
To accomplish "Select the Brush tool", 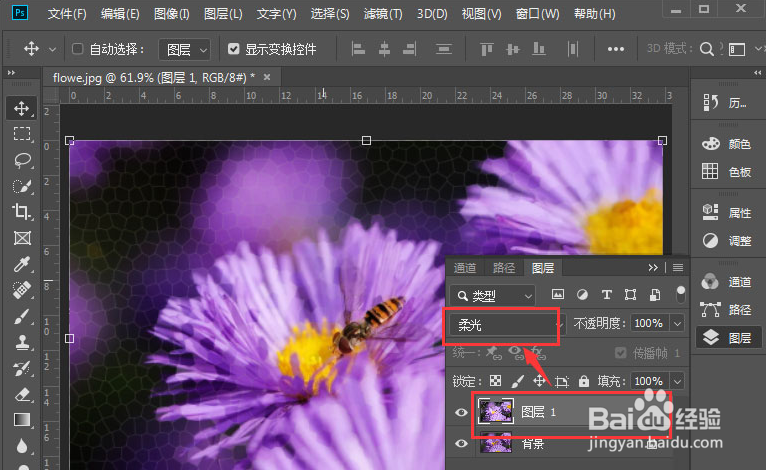I will pyautogui.click(x=21, y=317).
